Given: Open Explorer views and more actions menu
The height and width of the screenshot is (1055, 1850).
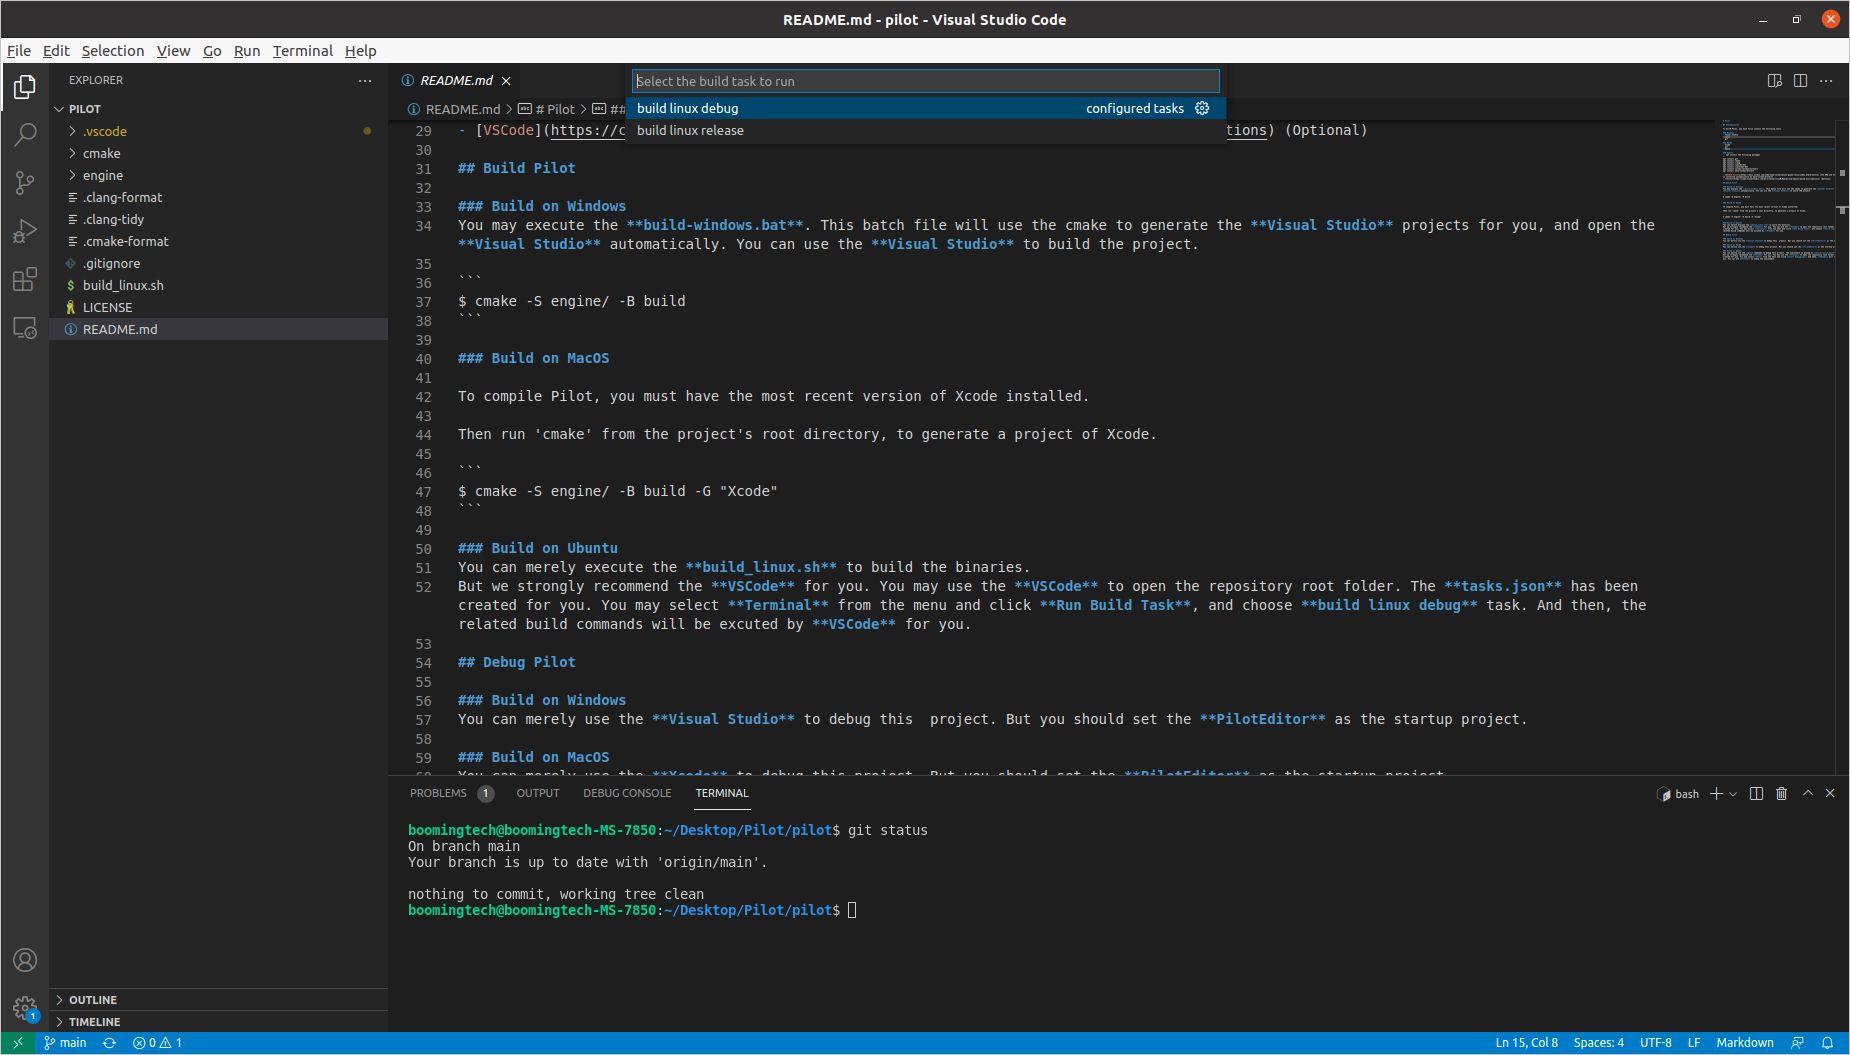Looking at the screenshot, I should [x=365, y=80].
